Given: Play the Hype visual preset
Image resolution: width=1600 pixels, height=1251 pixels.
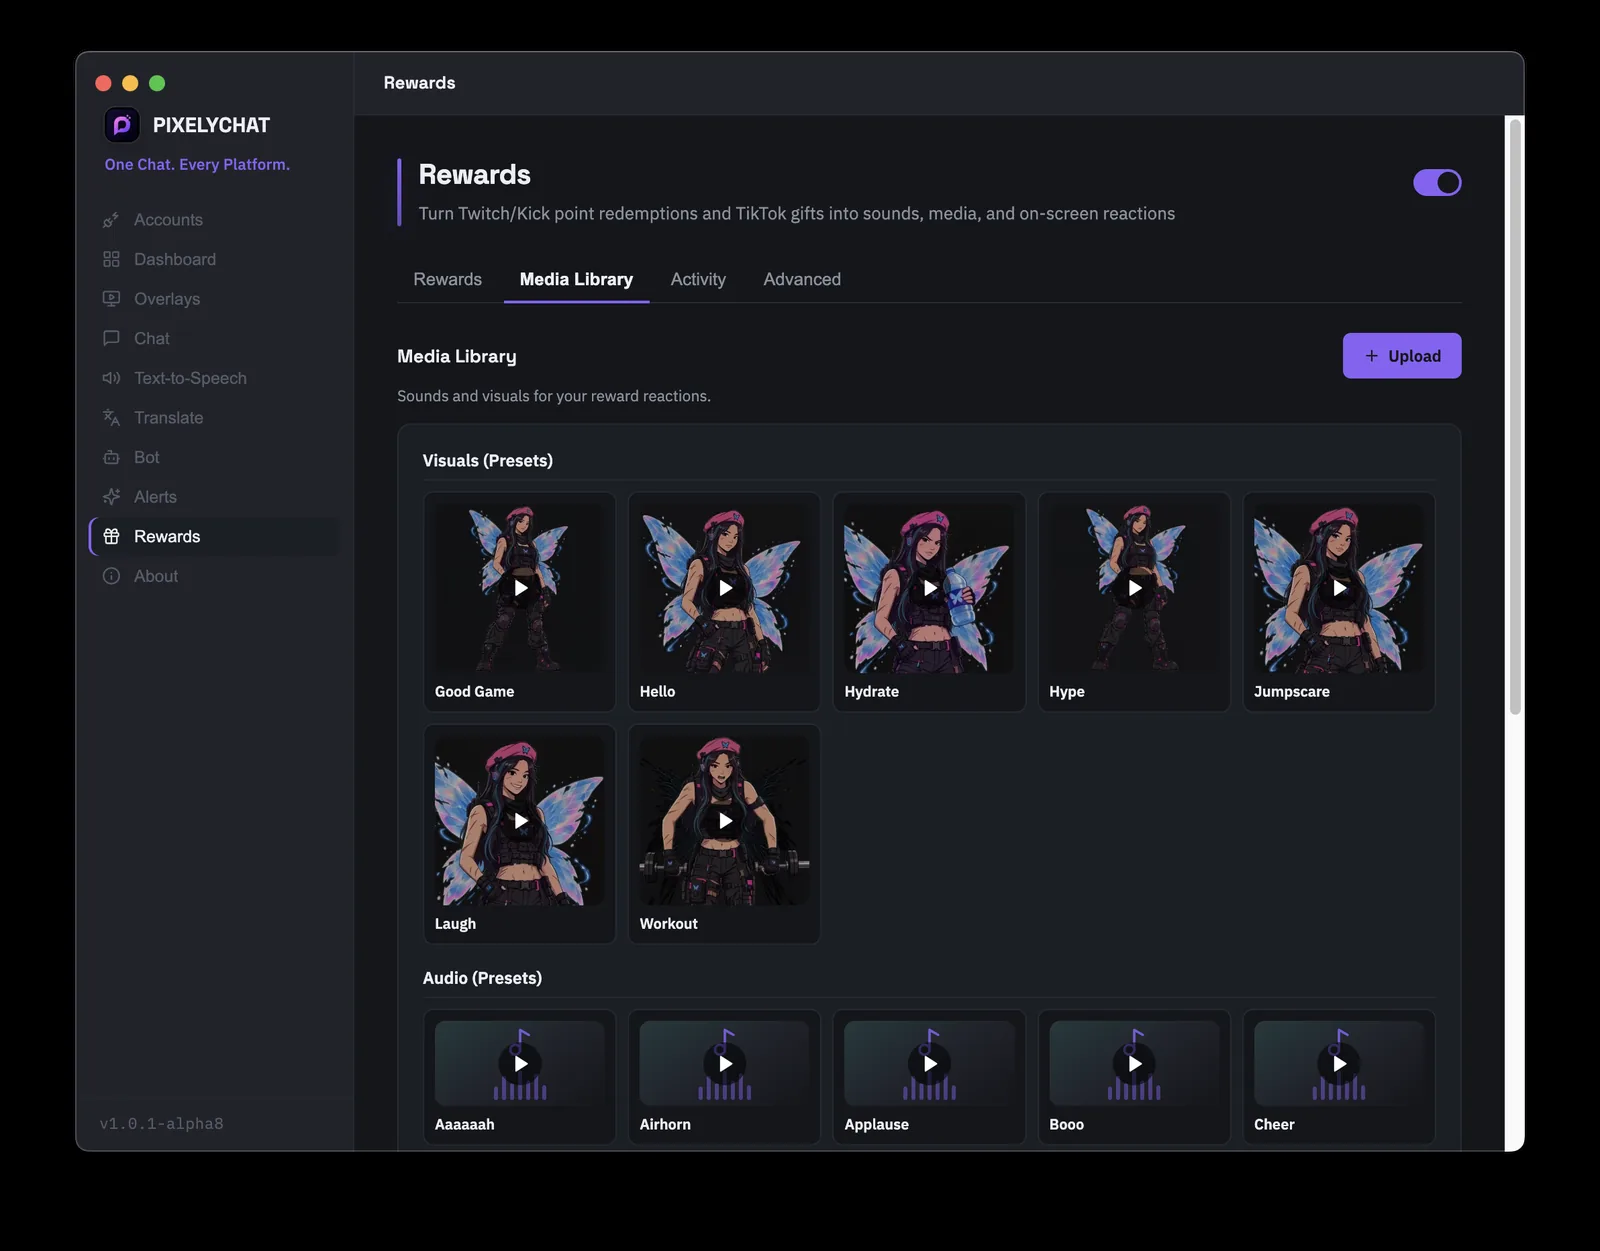Looking at the screenshot, I should (x=1134, y=588).
